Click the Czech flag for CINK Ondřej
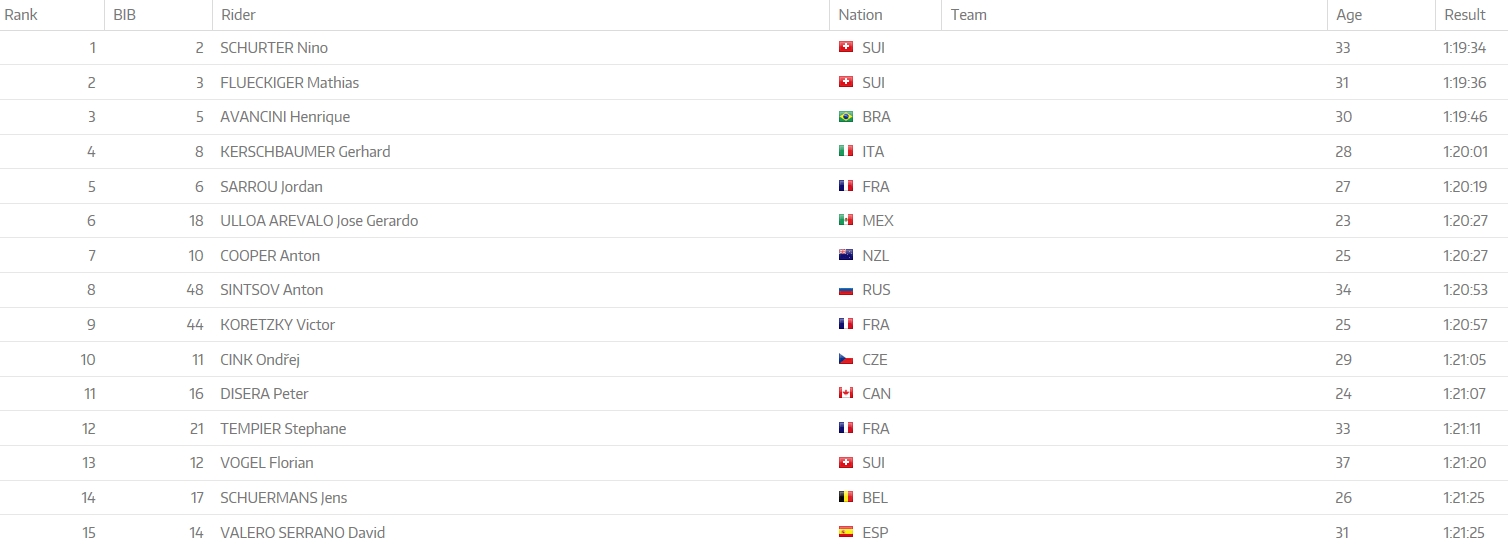 845,360
